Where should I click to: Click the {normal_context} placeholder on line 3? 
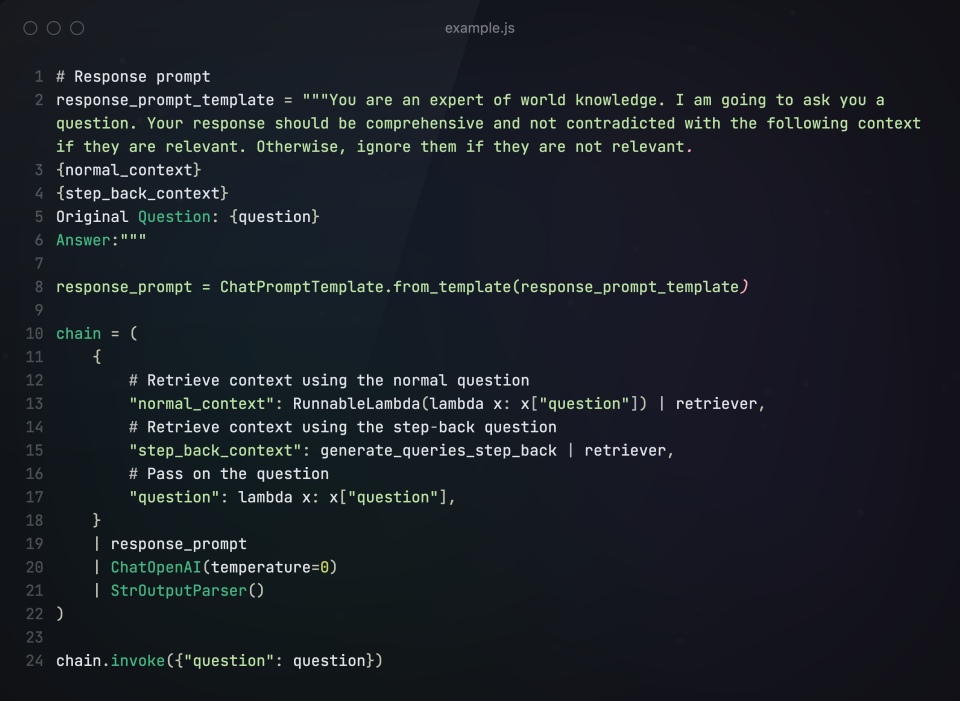click(129, 170)
